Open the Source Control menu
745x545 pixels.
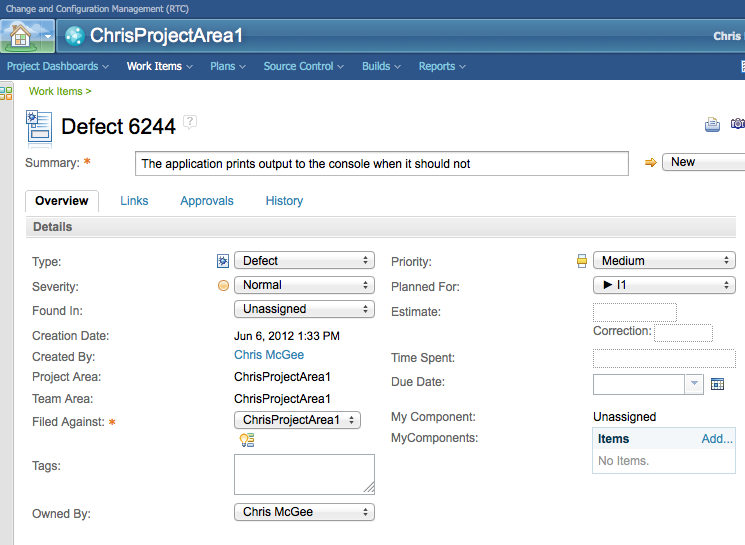[x=303, y=66]
